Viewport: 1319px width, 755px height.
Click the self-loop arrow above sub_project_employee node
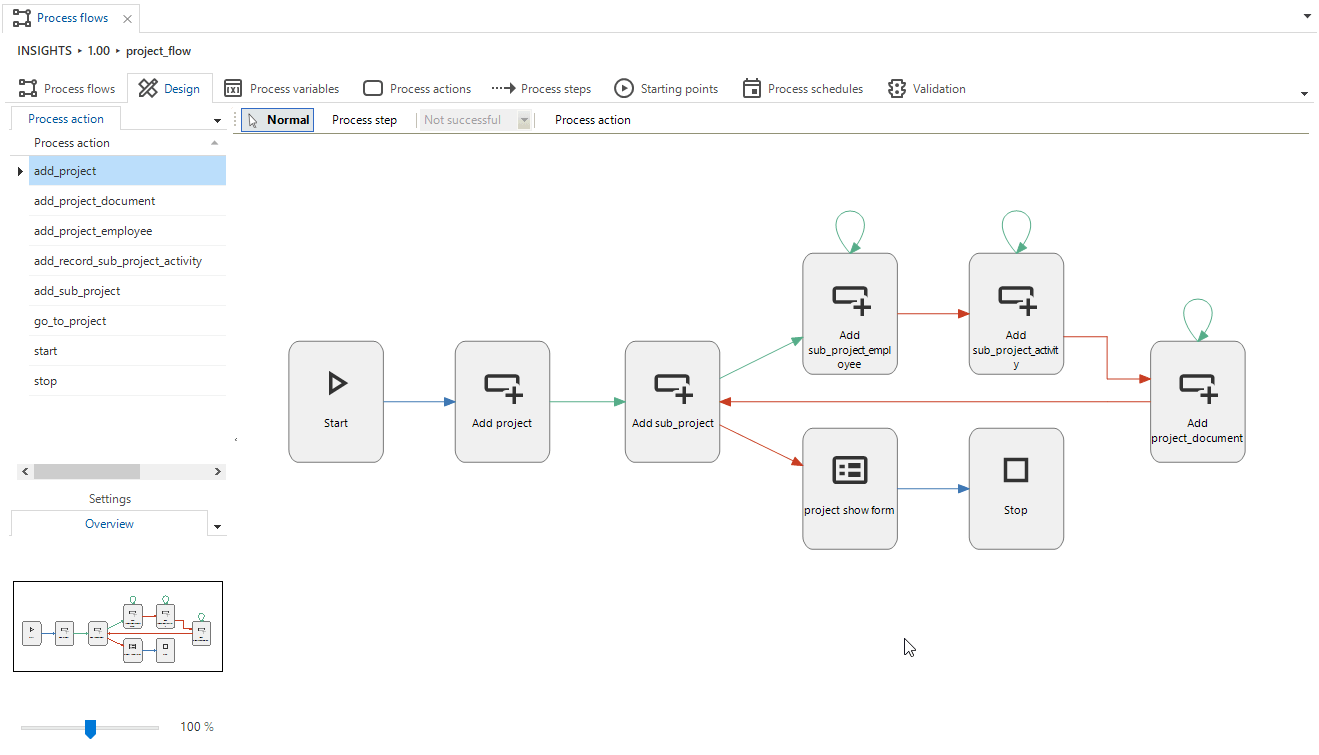[850, 232]
